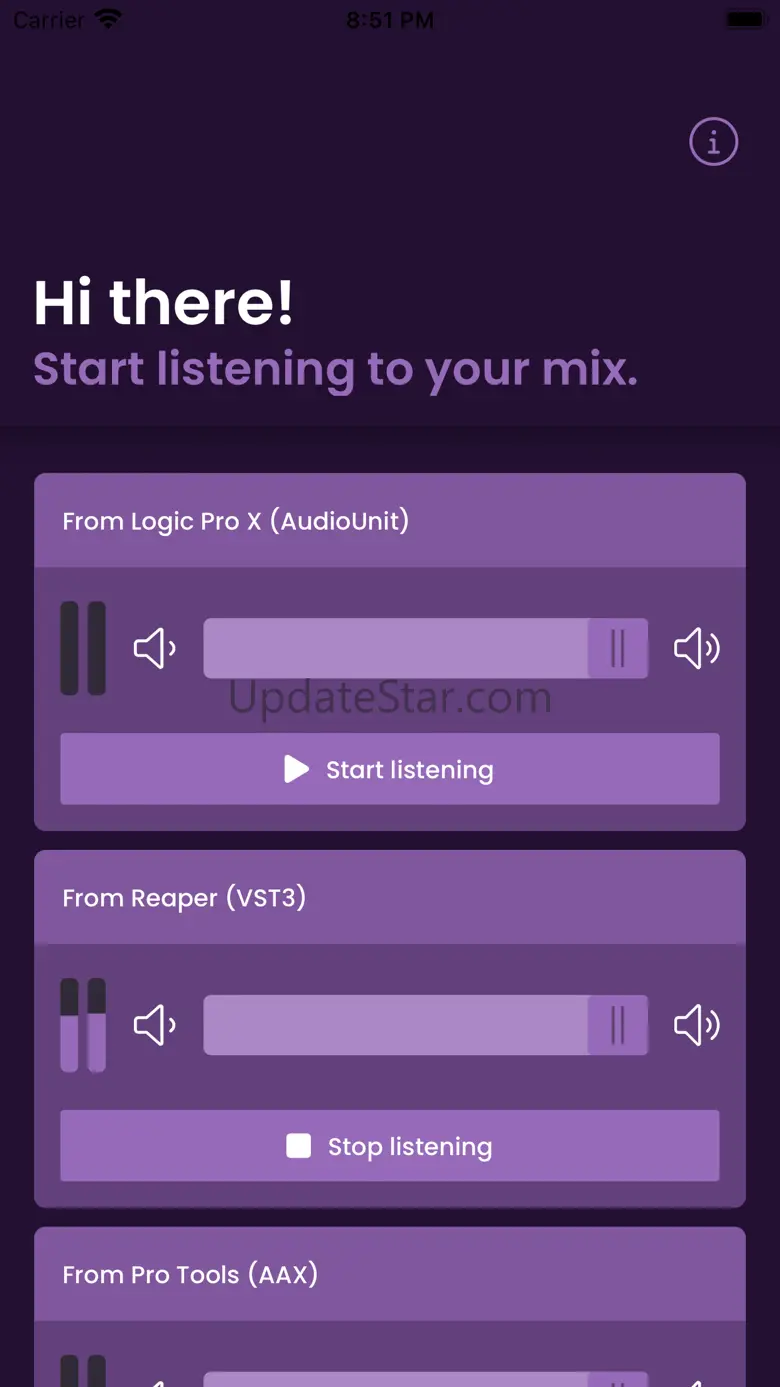Select the From Reaper (VST3) header
The image size is (780, 1387).
(x=390, y=898)
